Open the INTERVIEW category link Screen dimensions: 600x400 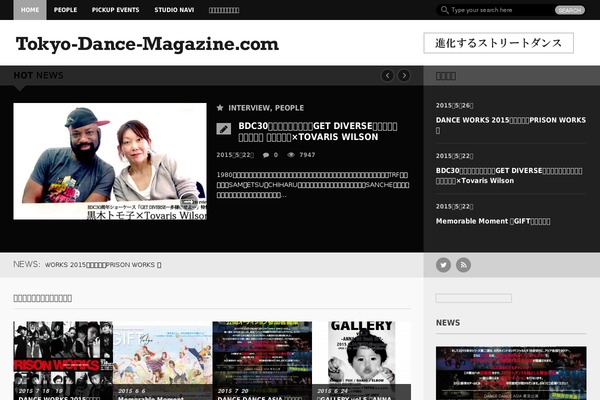249,108
